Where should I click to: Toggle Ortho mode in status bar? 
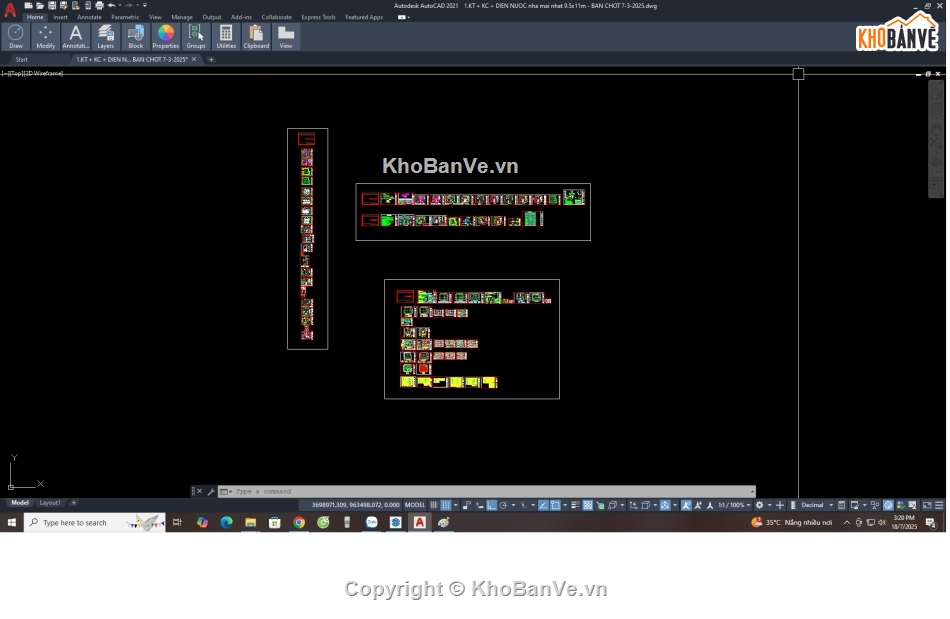(x=491, y=505)
